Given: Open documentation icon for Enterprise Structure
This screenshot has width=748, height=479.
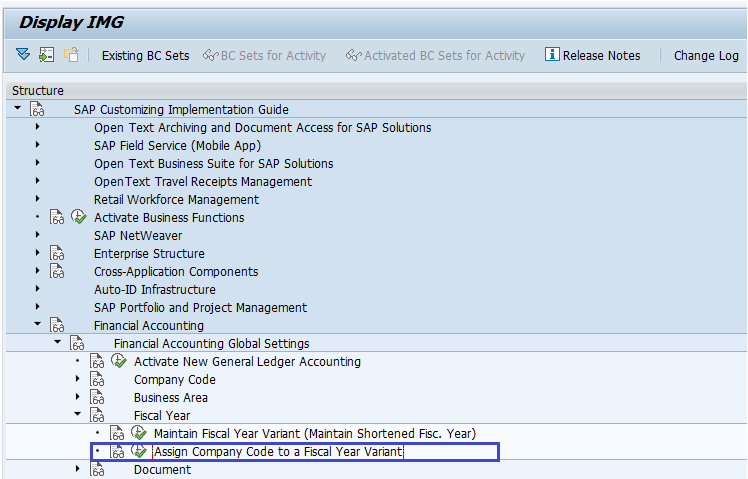Looking at the screenshot, I should tap(57, 253).
